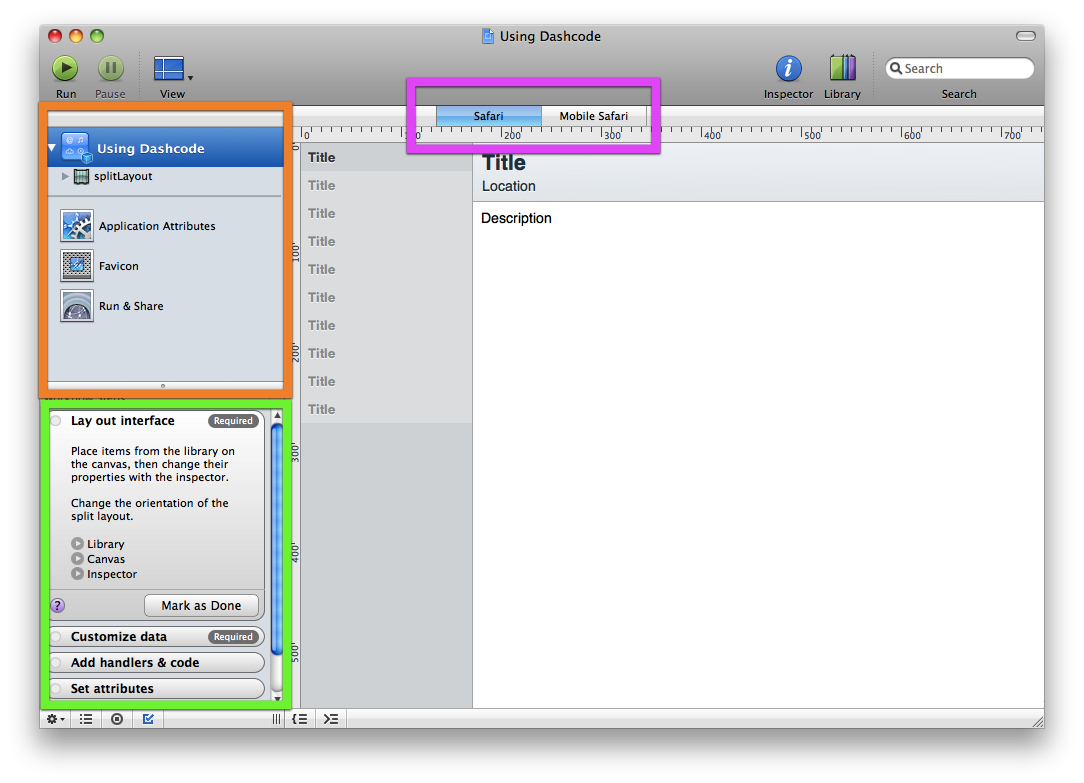
Task: Select the Location text on the canvas
Action: pos(509,186)
